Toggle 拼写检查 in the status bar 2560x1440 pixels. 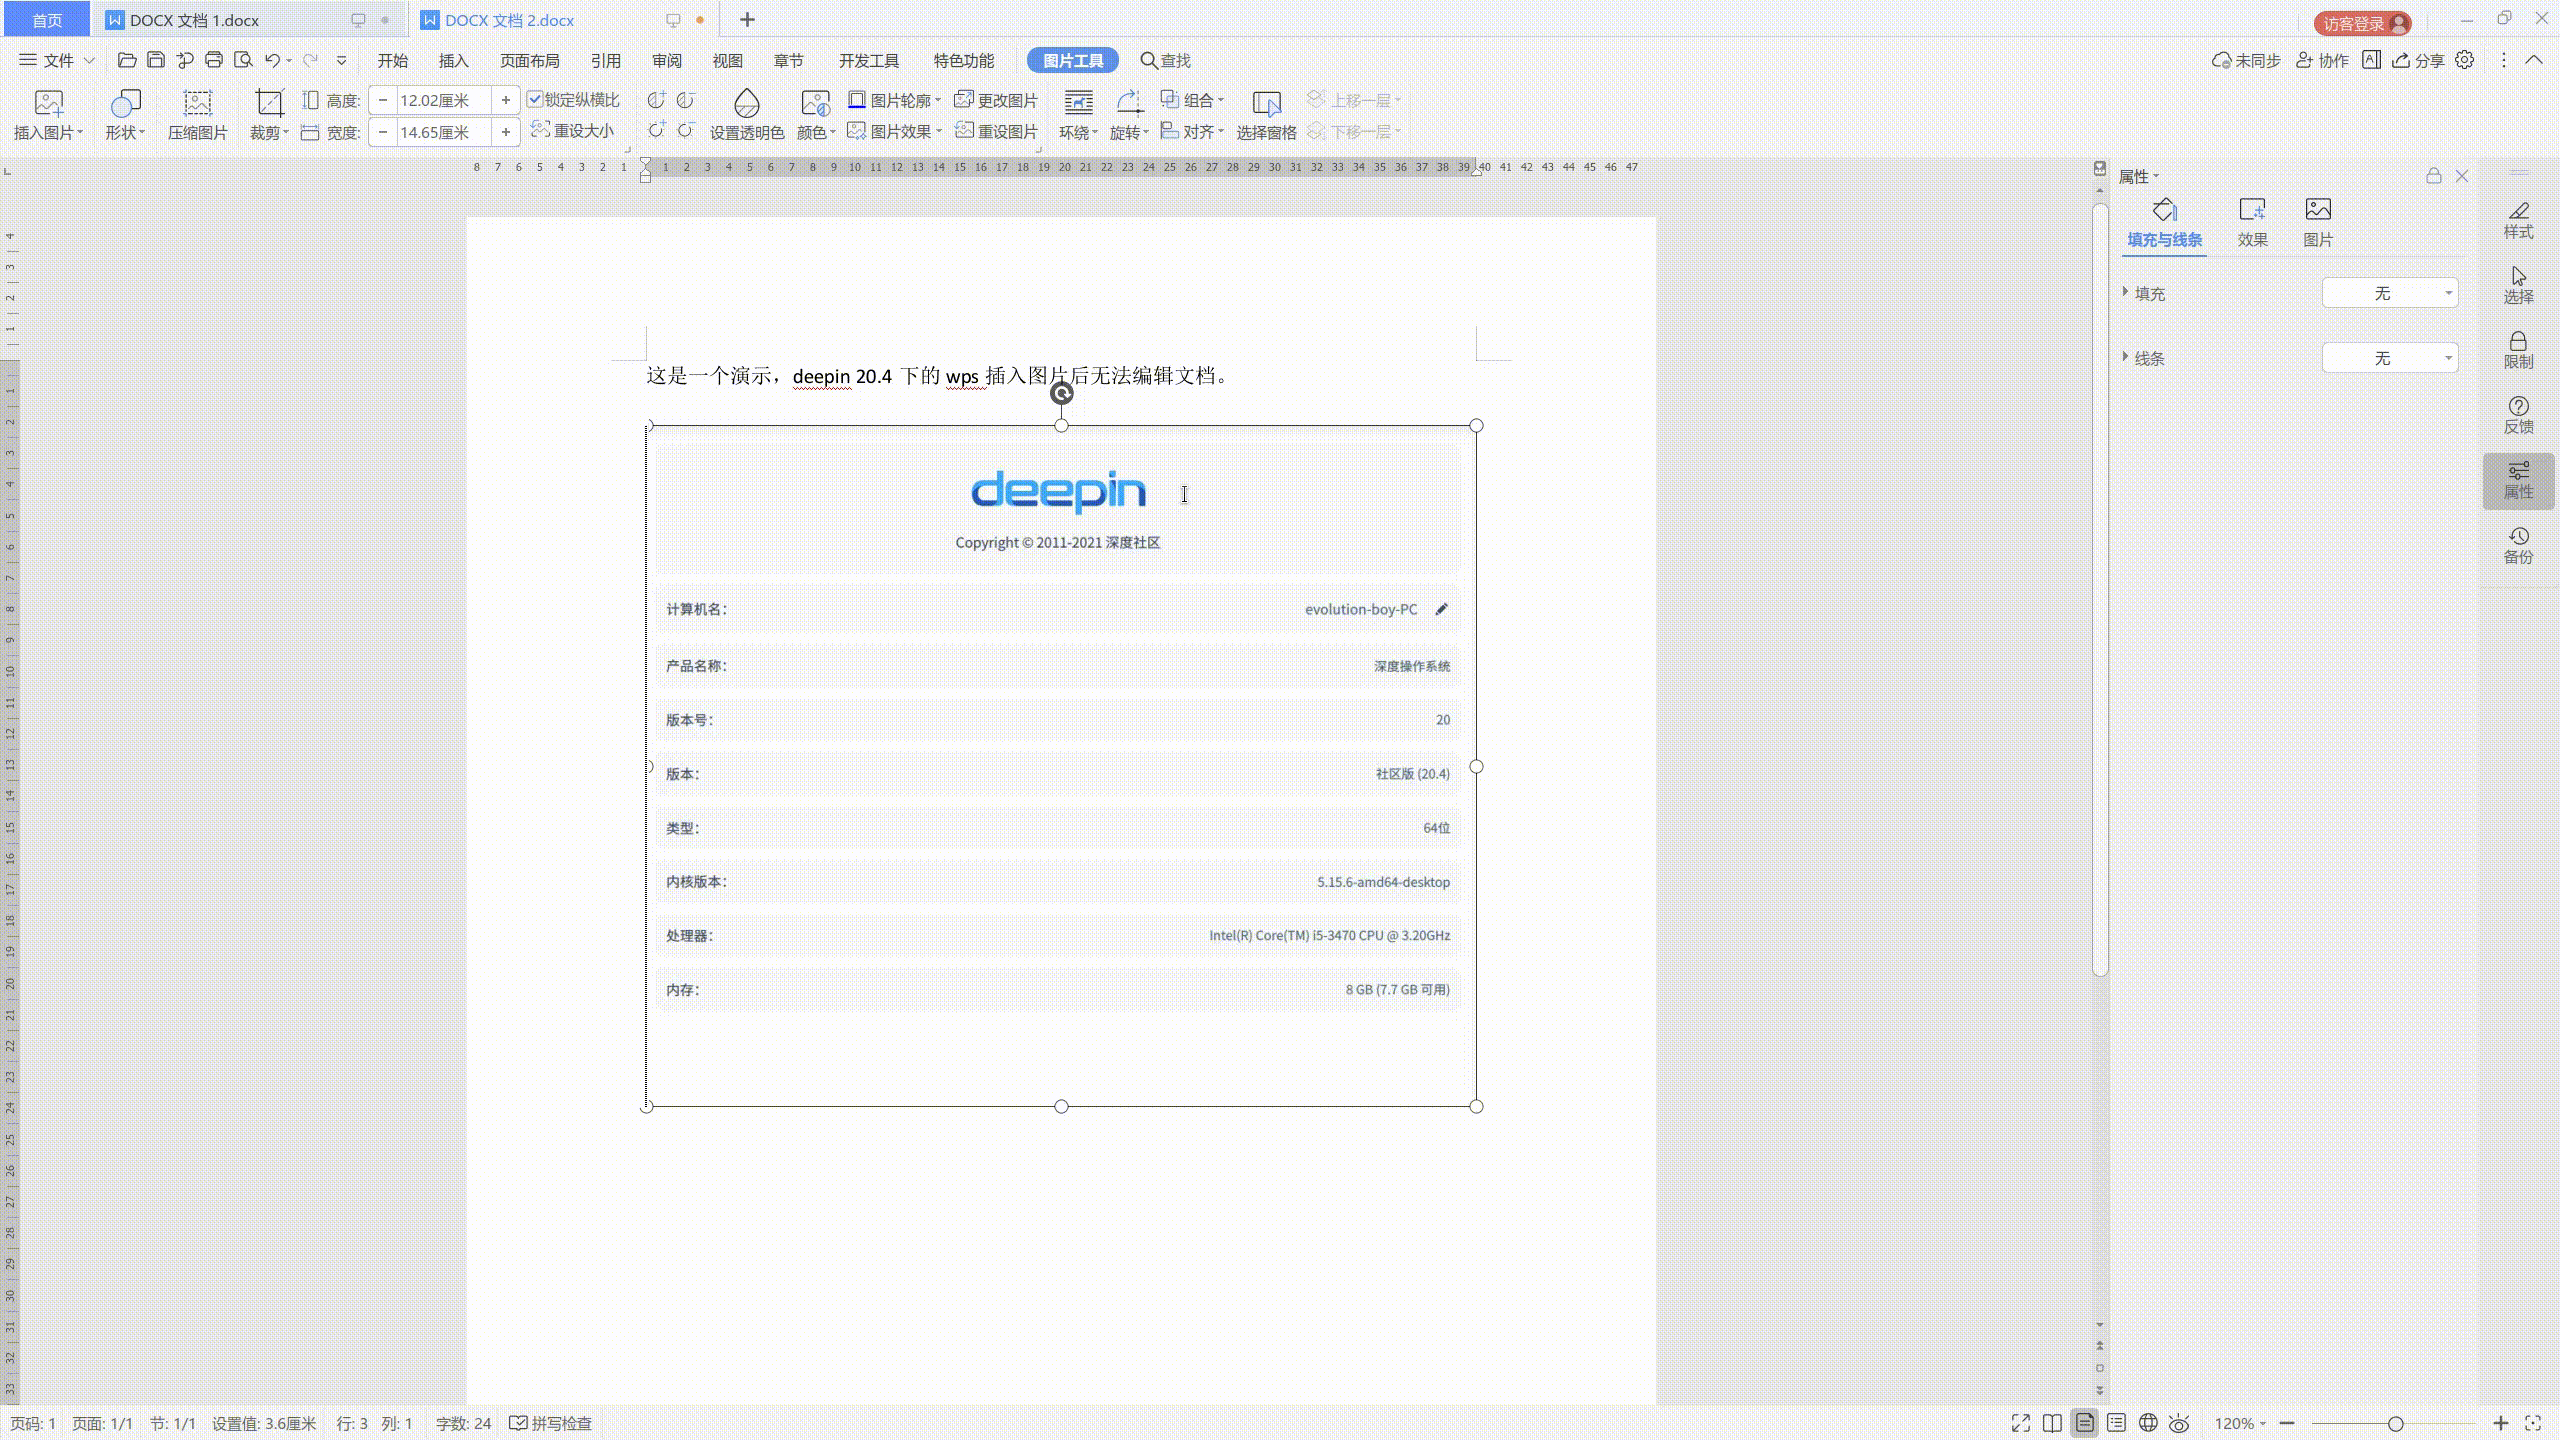pos(551,1423)
